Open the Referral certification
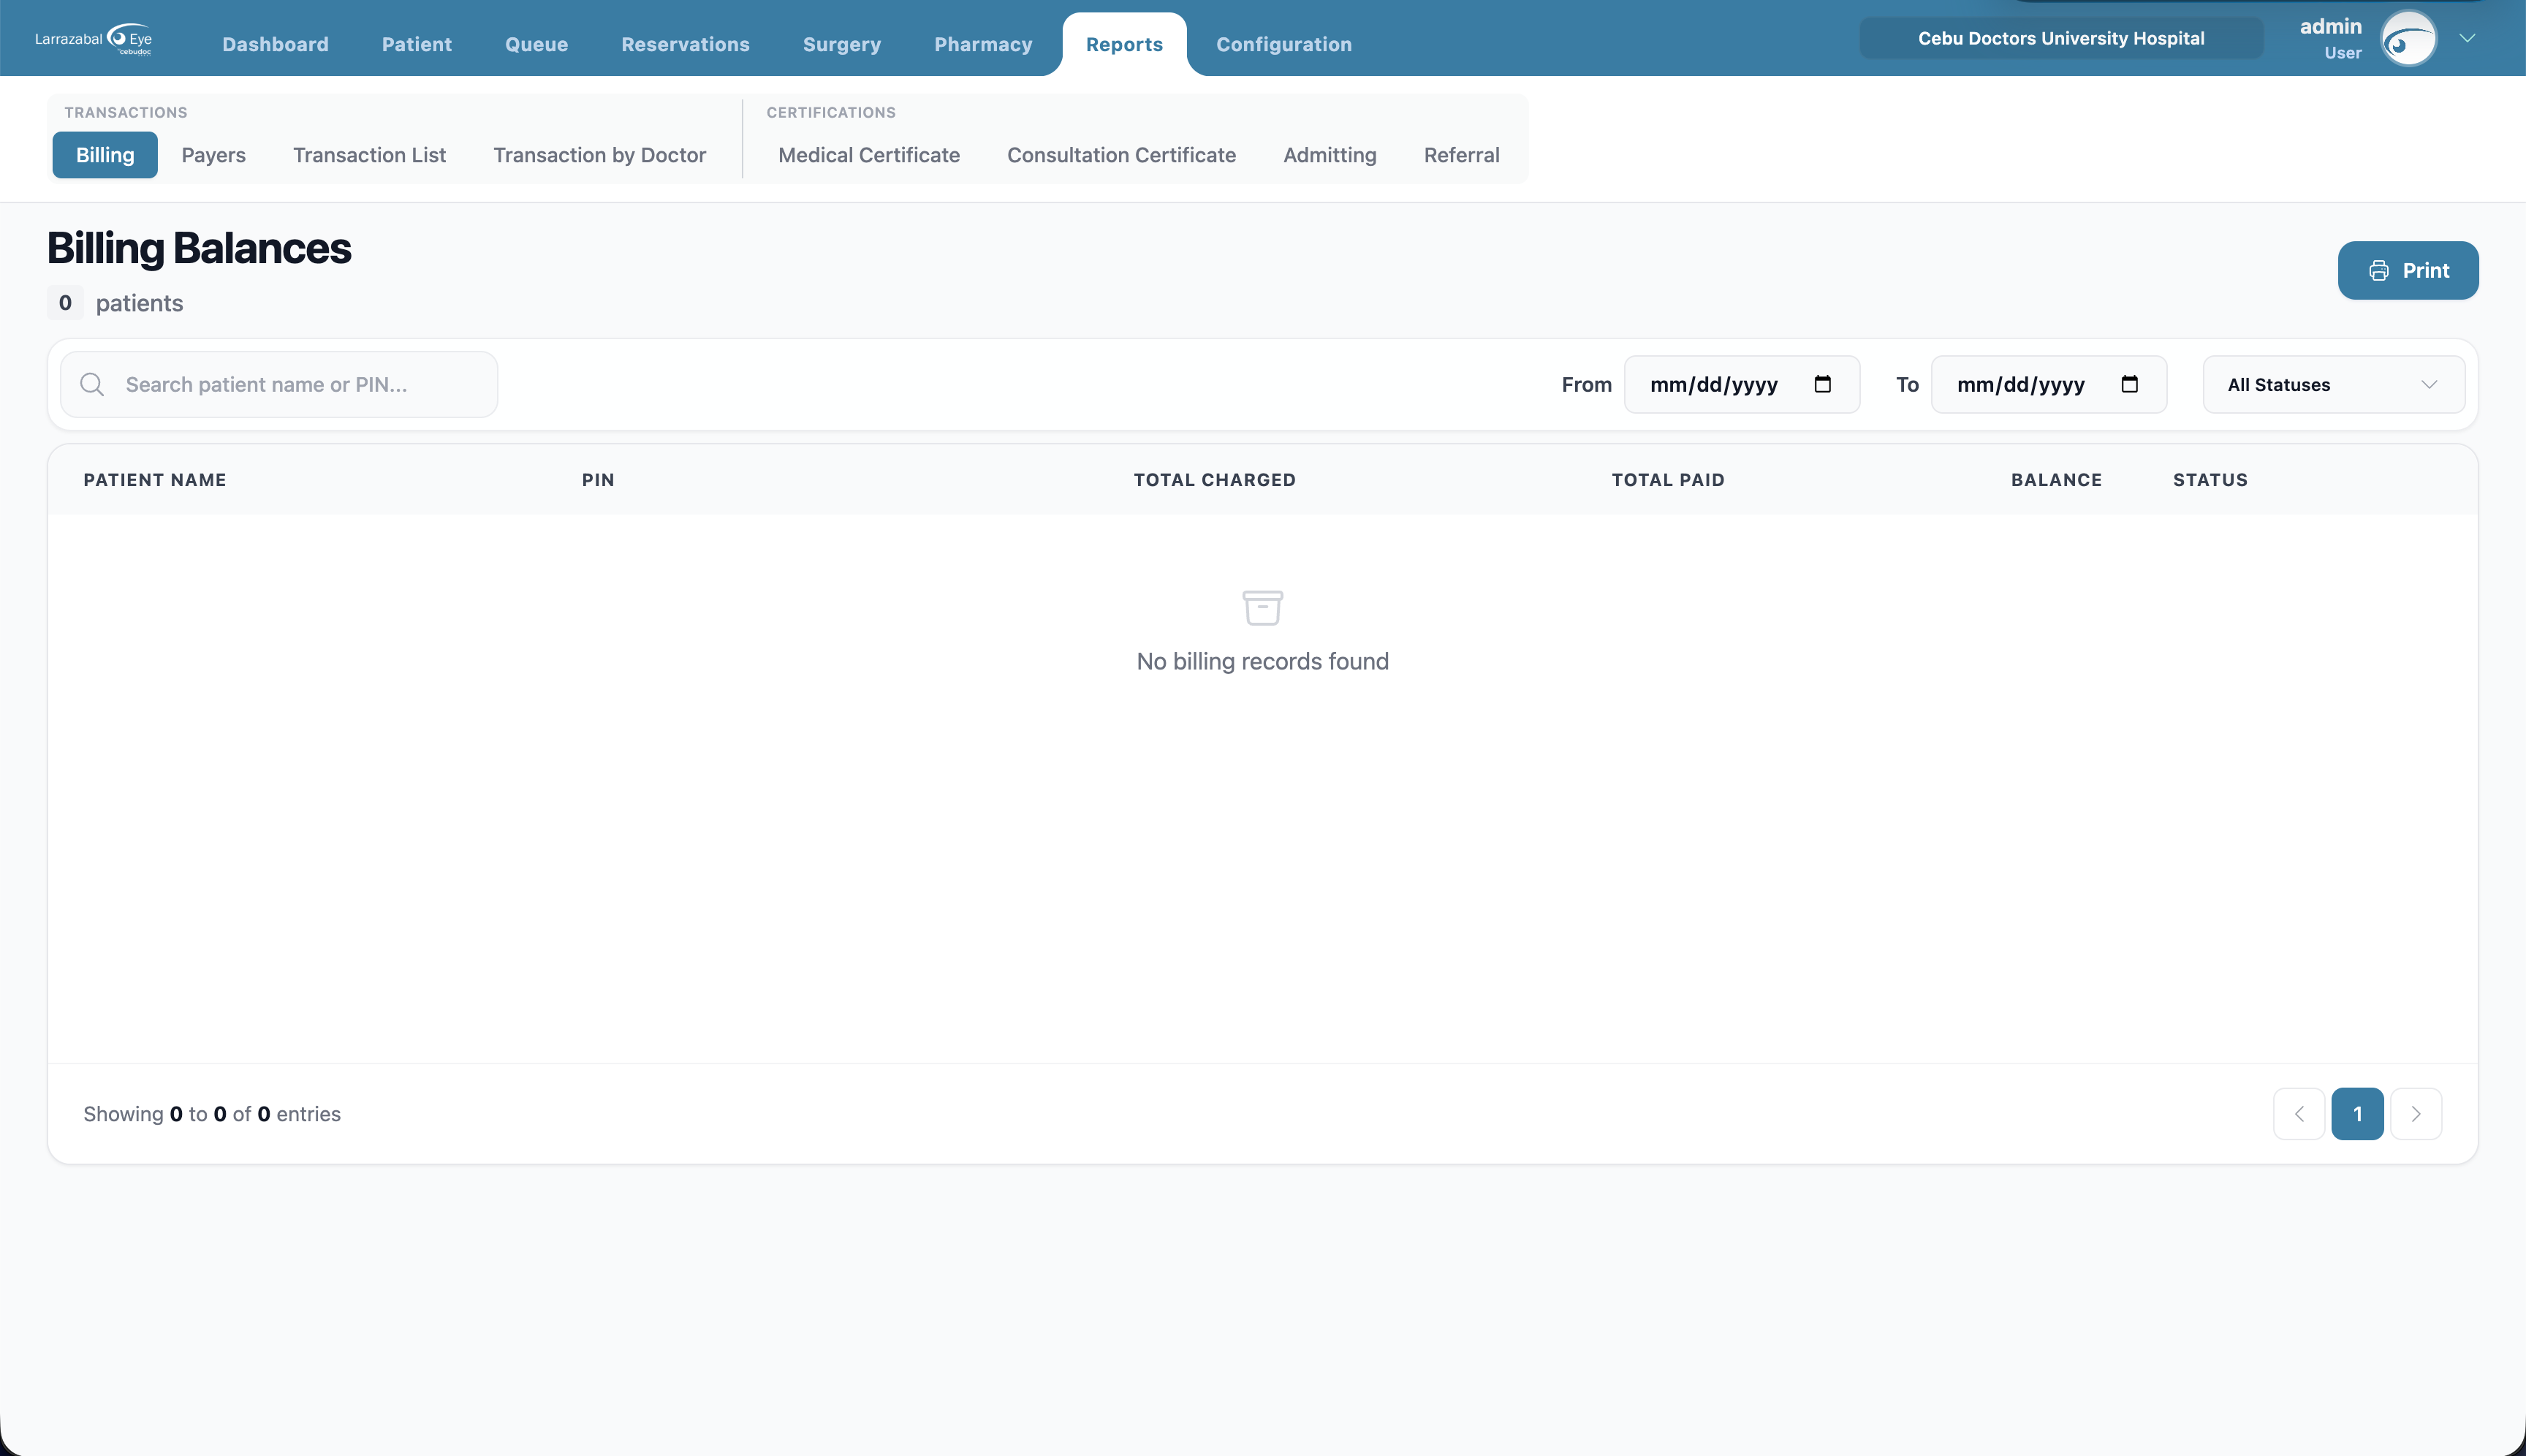The width and height of the screenshot is (2526, 1456). click(1461, 155)
